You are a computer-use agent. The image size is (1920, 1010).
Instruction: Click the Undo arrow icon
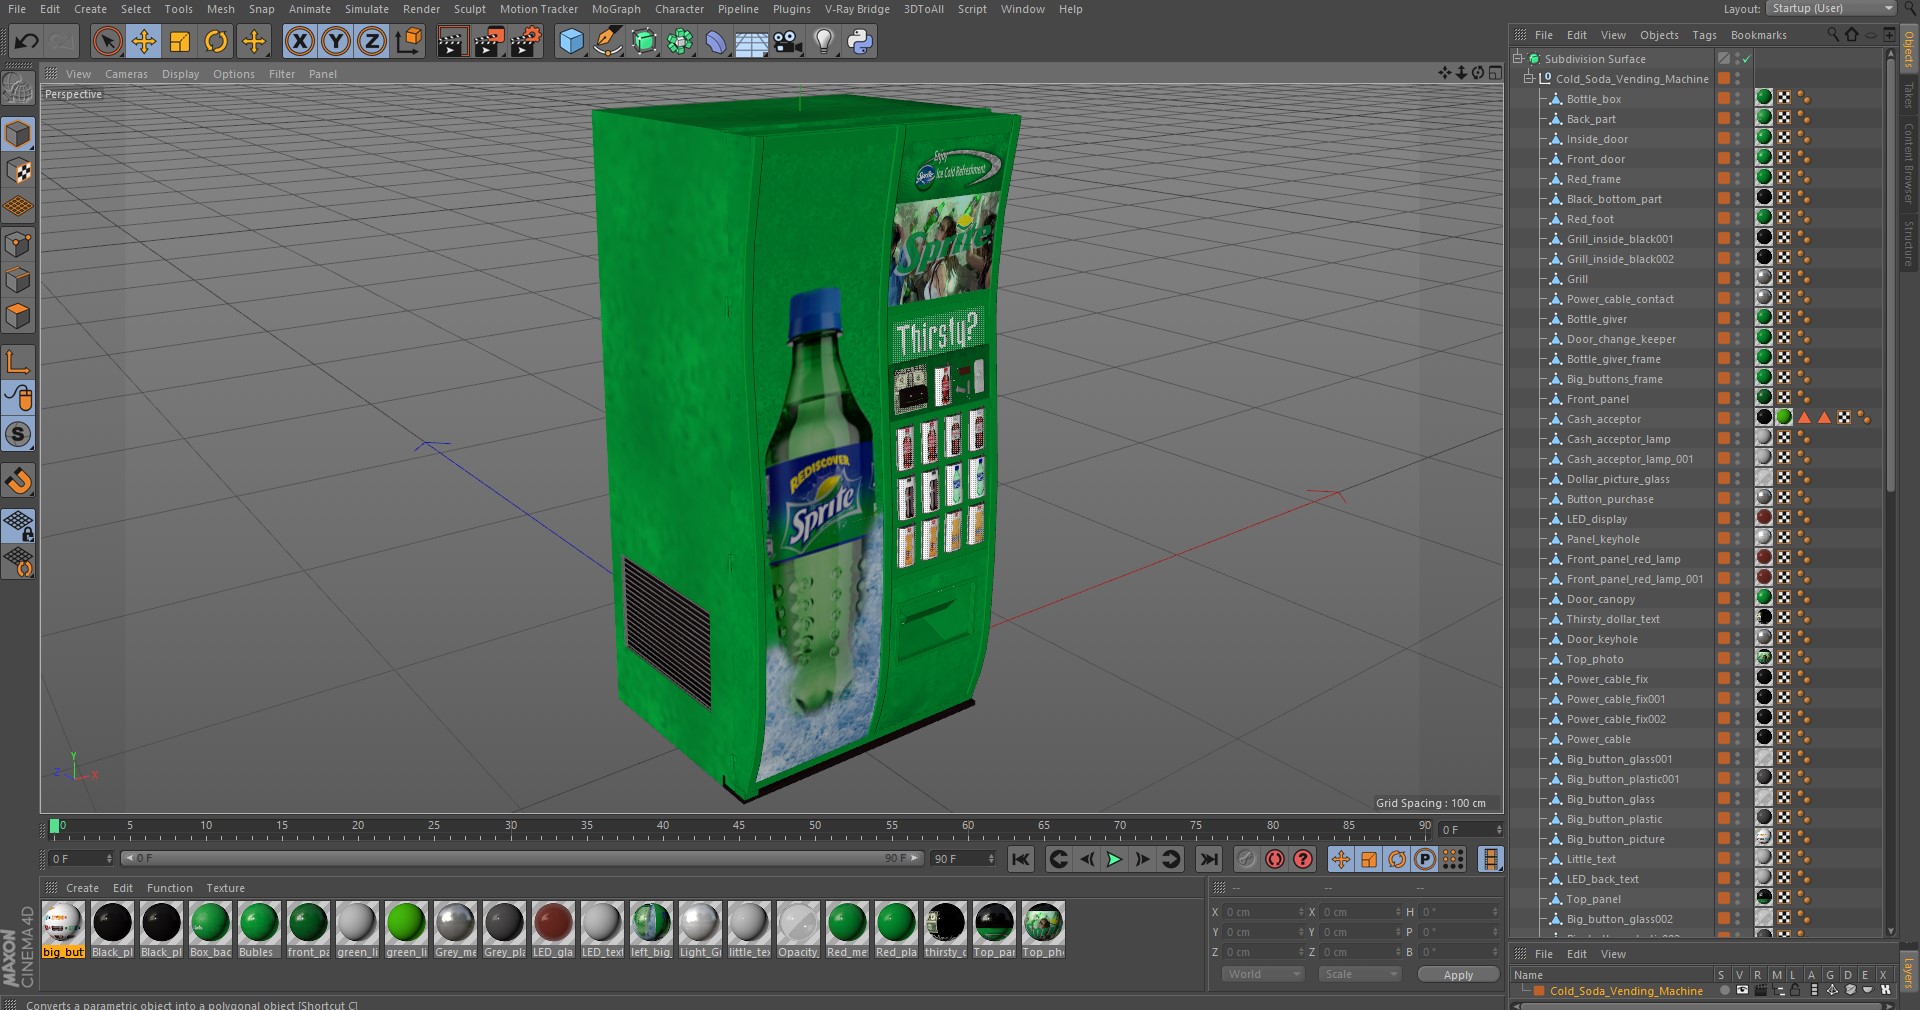27,41
